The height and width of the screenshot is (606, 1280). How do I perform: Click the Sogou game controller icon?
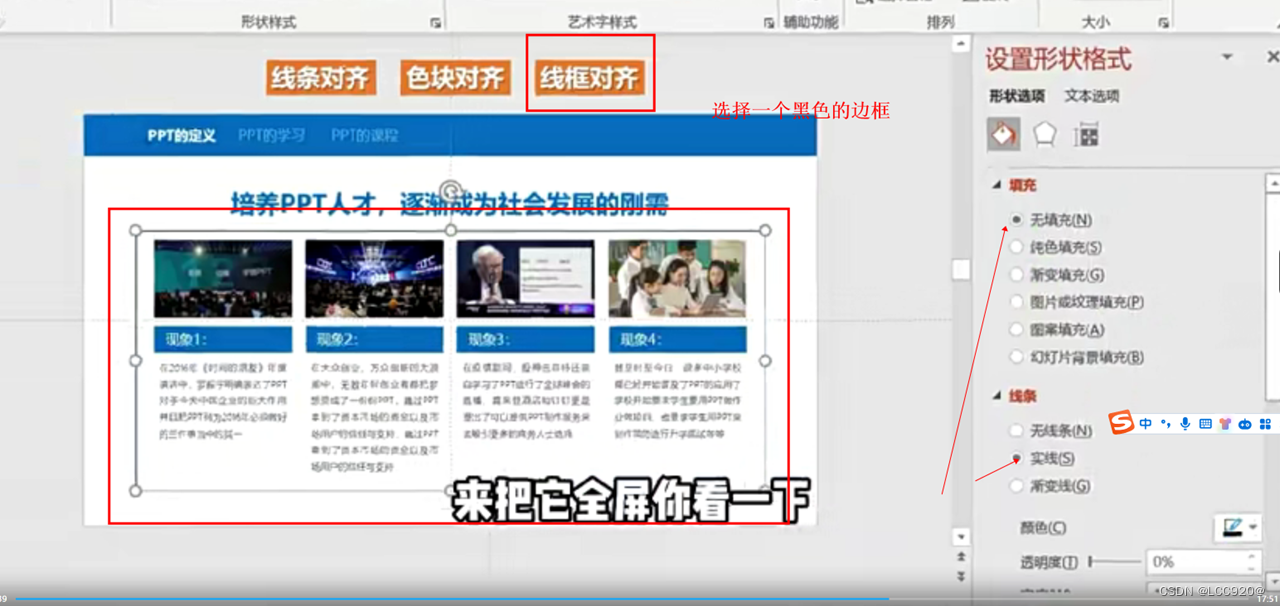pos(1245,424)
